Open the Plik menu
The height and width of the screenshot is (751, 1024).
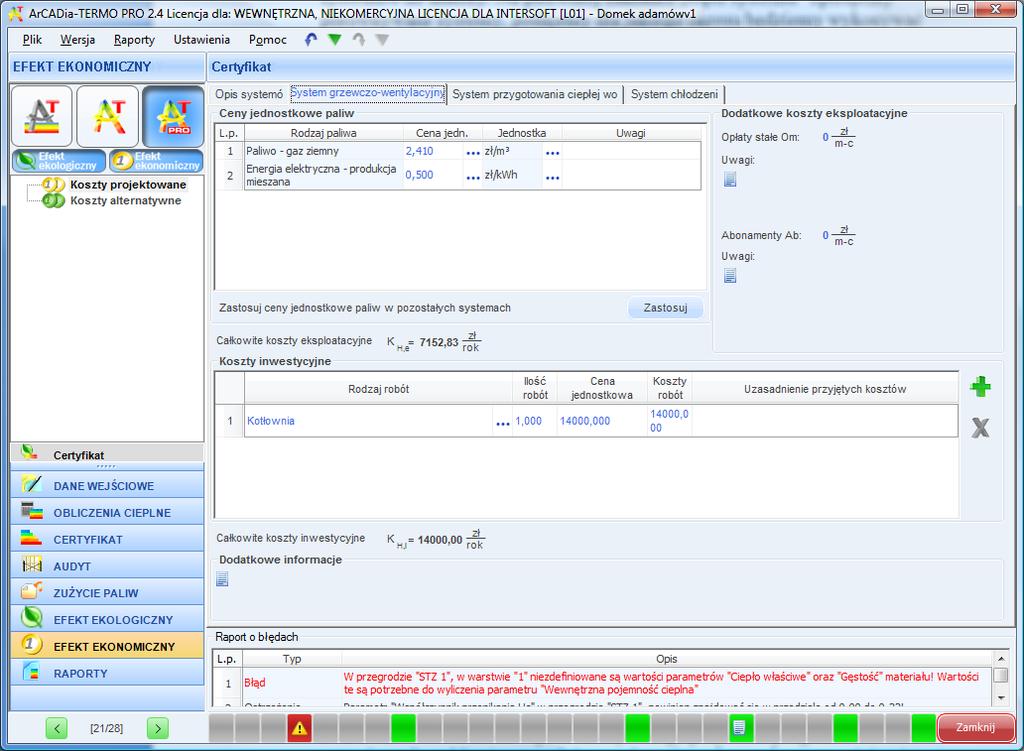[32, 40]
